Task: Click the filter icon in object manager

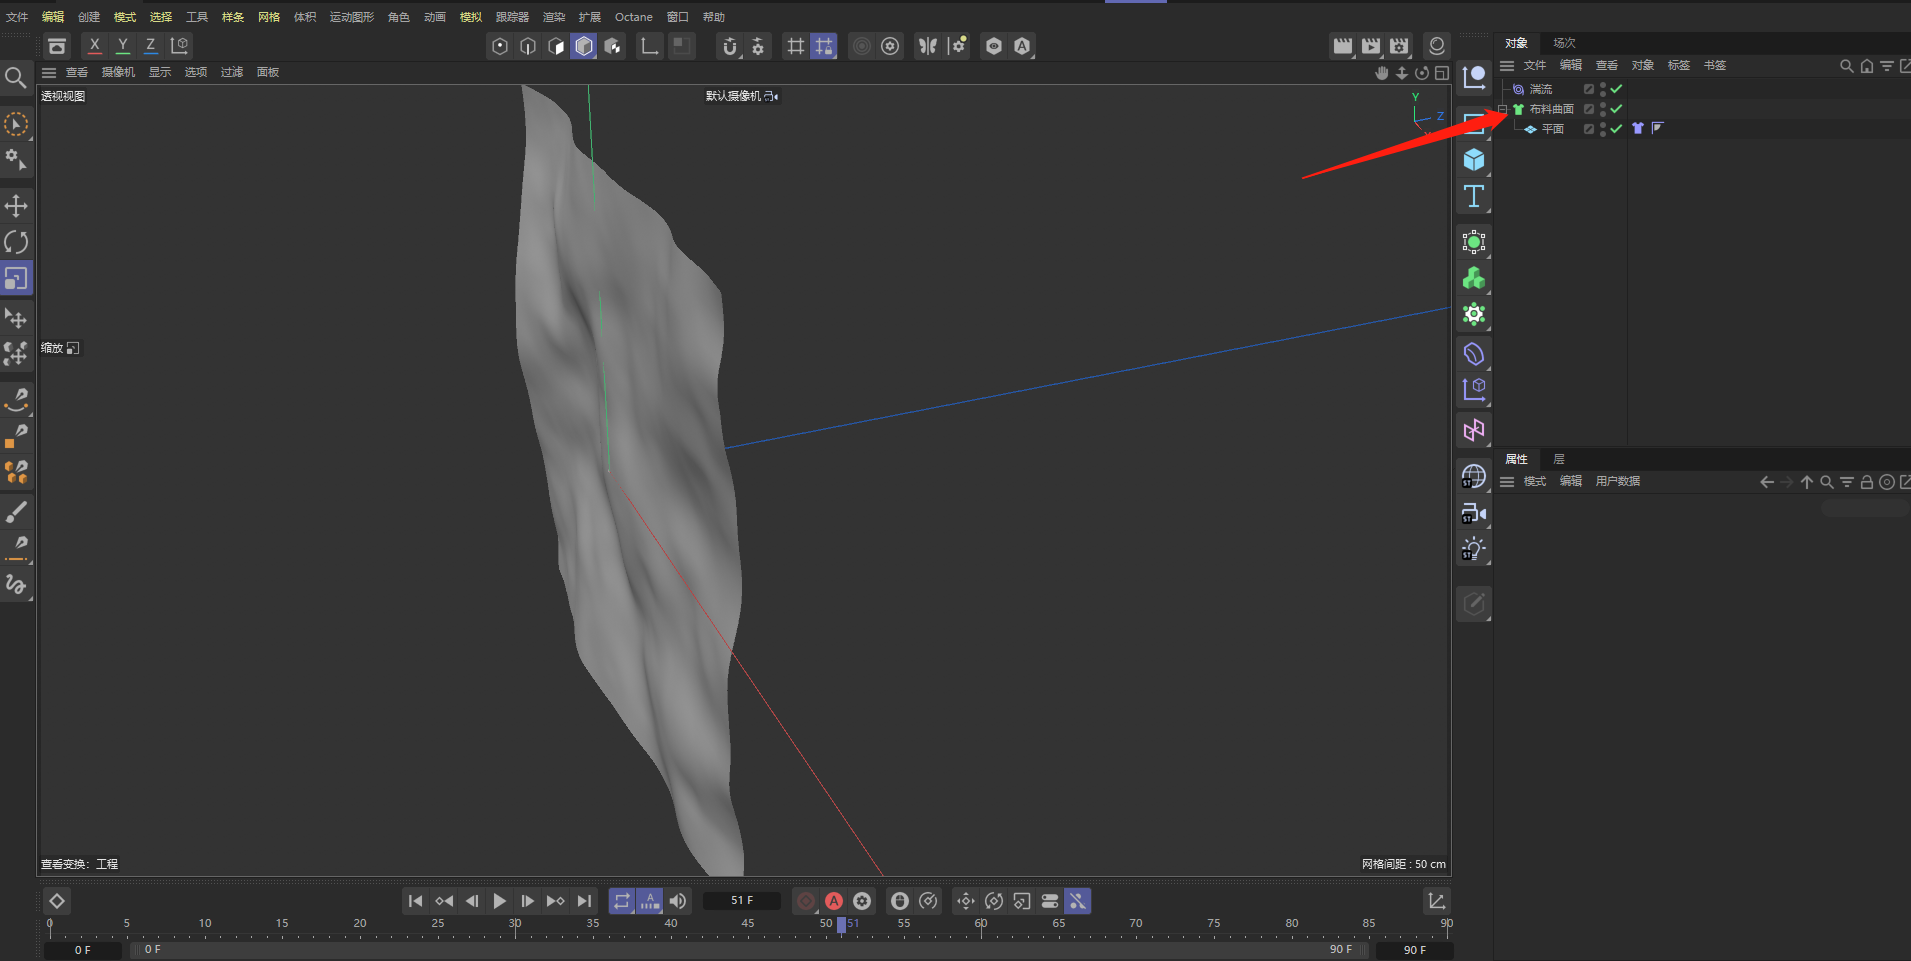Action: point(1886,66)
